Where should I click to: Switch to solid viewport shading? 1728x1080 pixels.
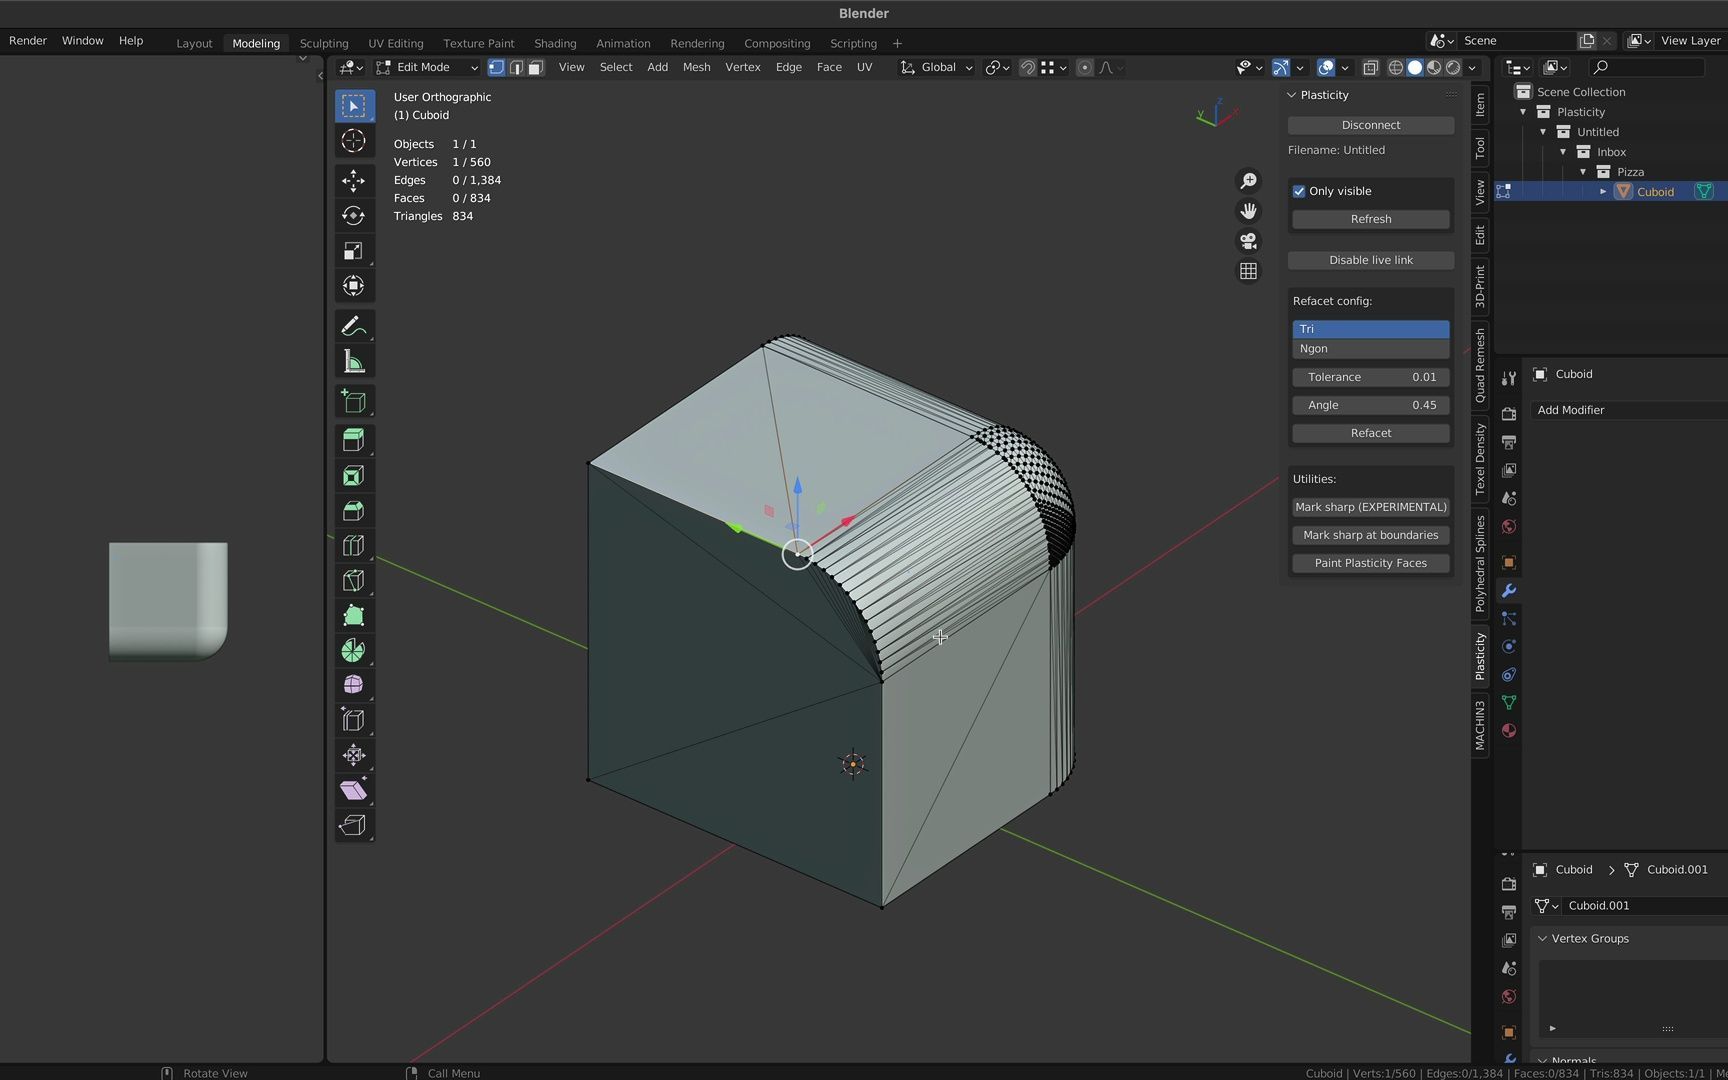[1415, 67]
